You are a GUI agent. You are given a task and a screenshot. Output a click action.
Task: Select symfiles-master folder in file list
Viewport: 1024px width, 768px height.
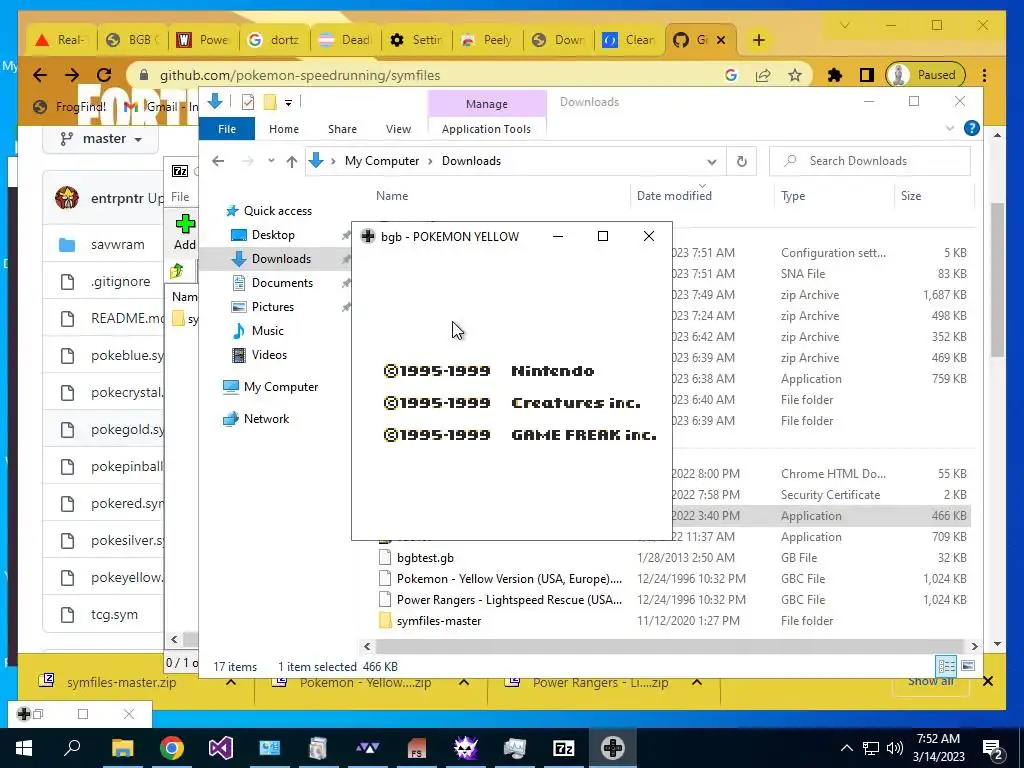click(x=439, y=620)
